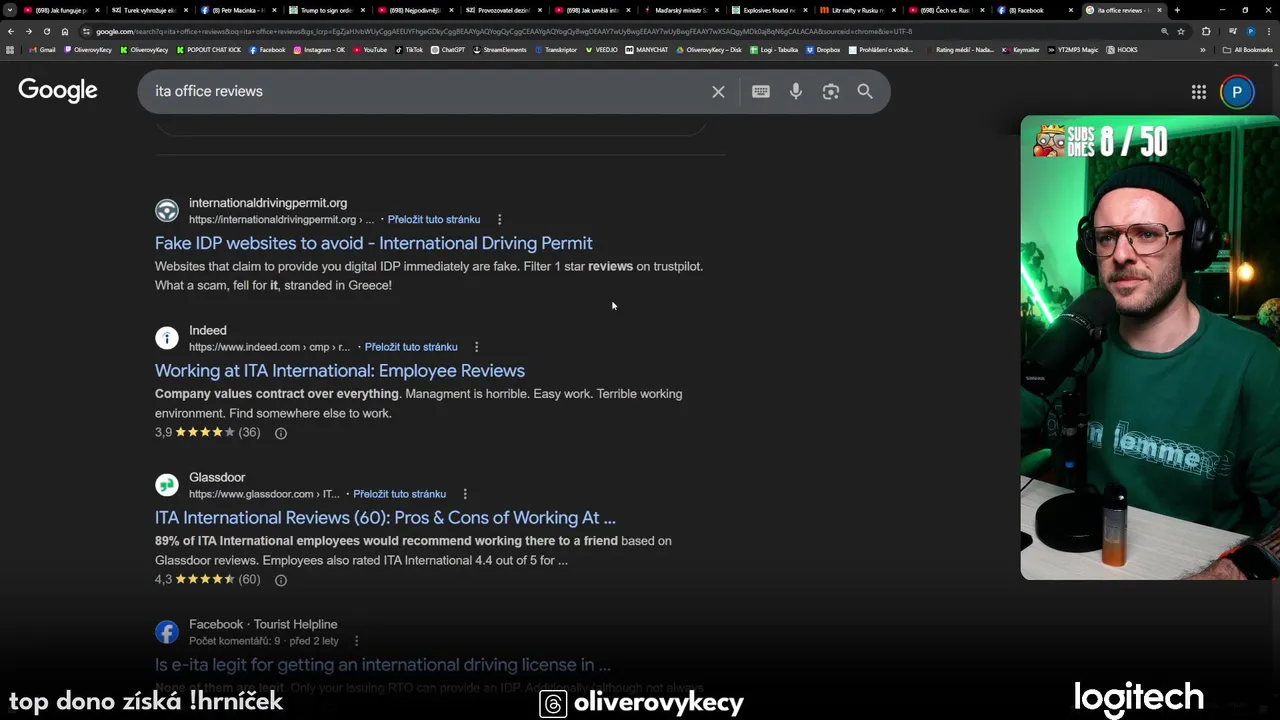Open the Dropbox bookmark
The image size is (1280, 720).
tap(823, 50)
